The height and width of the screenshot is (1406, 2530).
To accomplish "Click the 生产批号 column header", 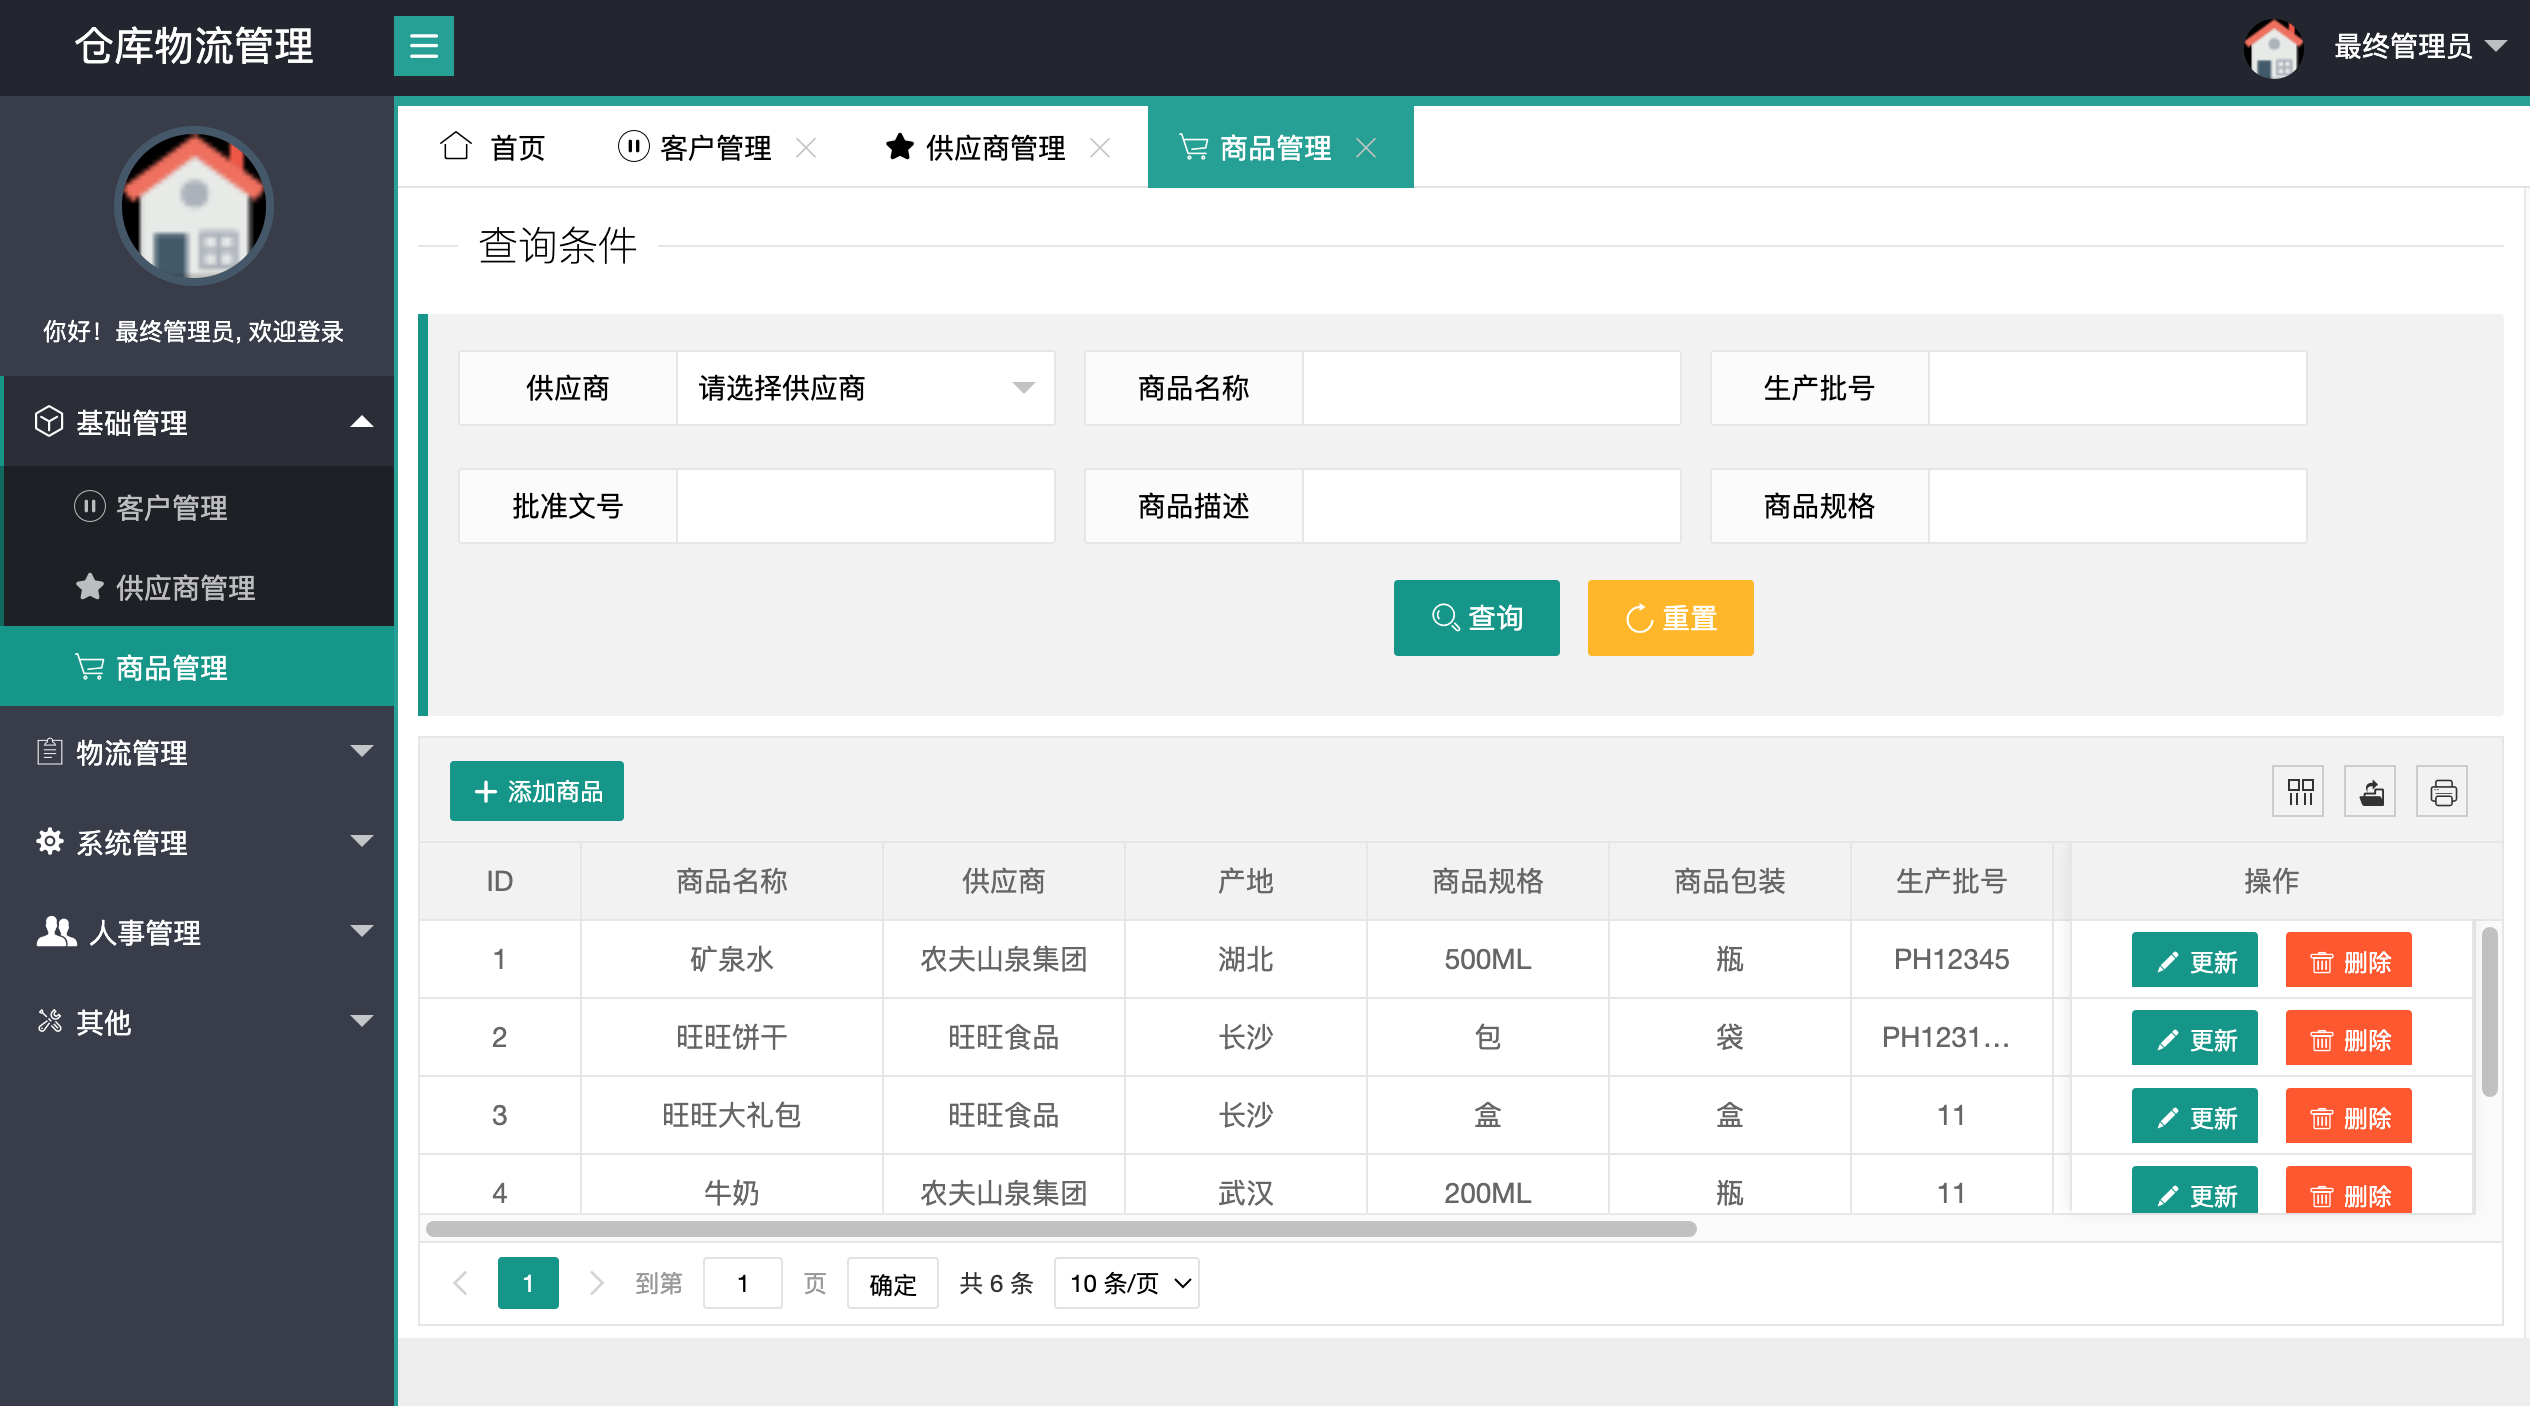I will pos(1951,881).
